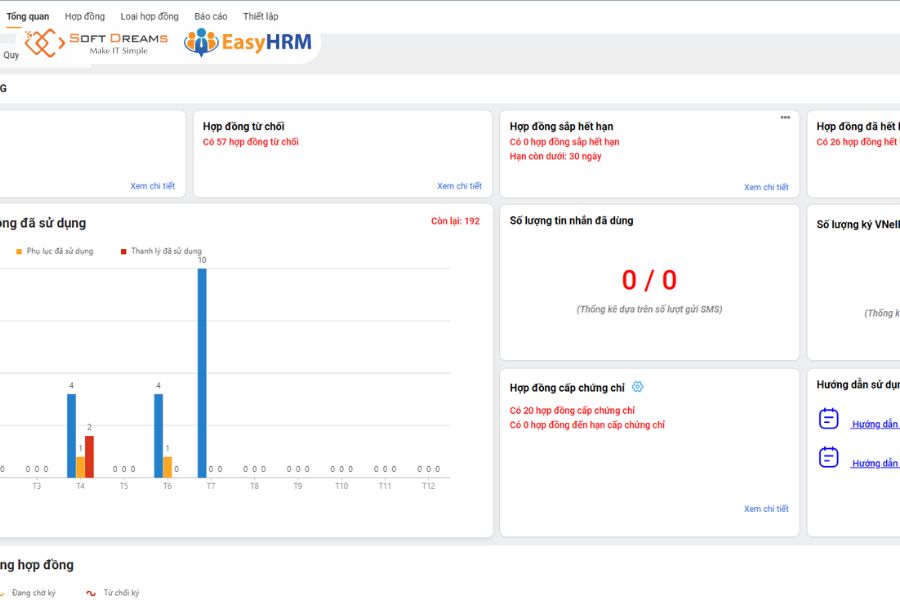Click the second Hướng dẫn calendar icon
900x600 pixels.
[828, 458]
